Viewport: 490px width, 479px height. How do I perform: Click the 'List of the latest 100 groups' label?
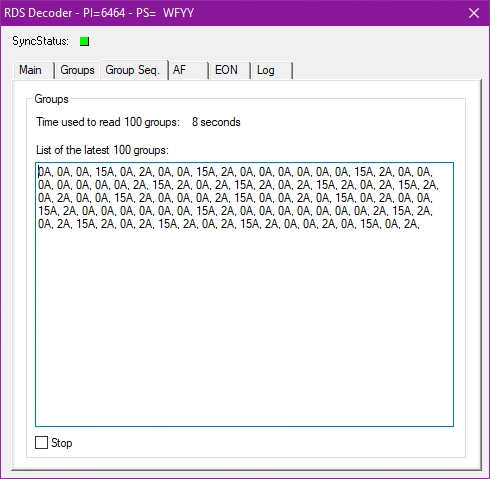(x=102, y=150)
